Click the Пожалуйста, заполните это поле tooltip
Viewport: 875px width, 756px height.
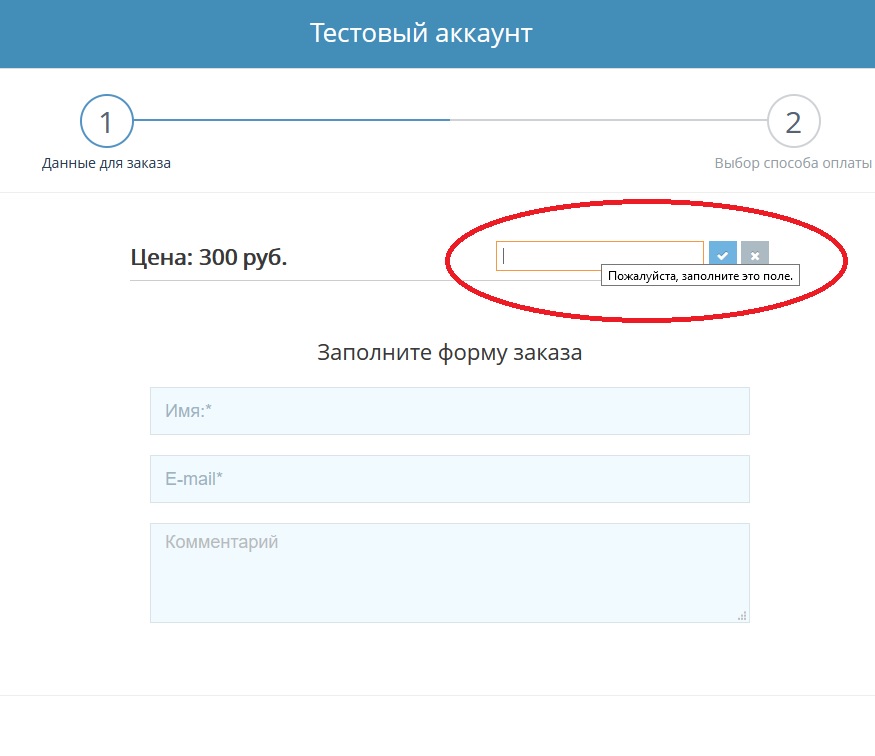[x=700, y=276]
